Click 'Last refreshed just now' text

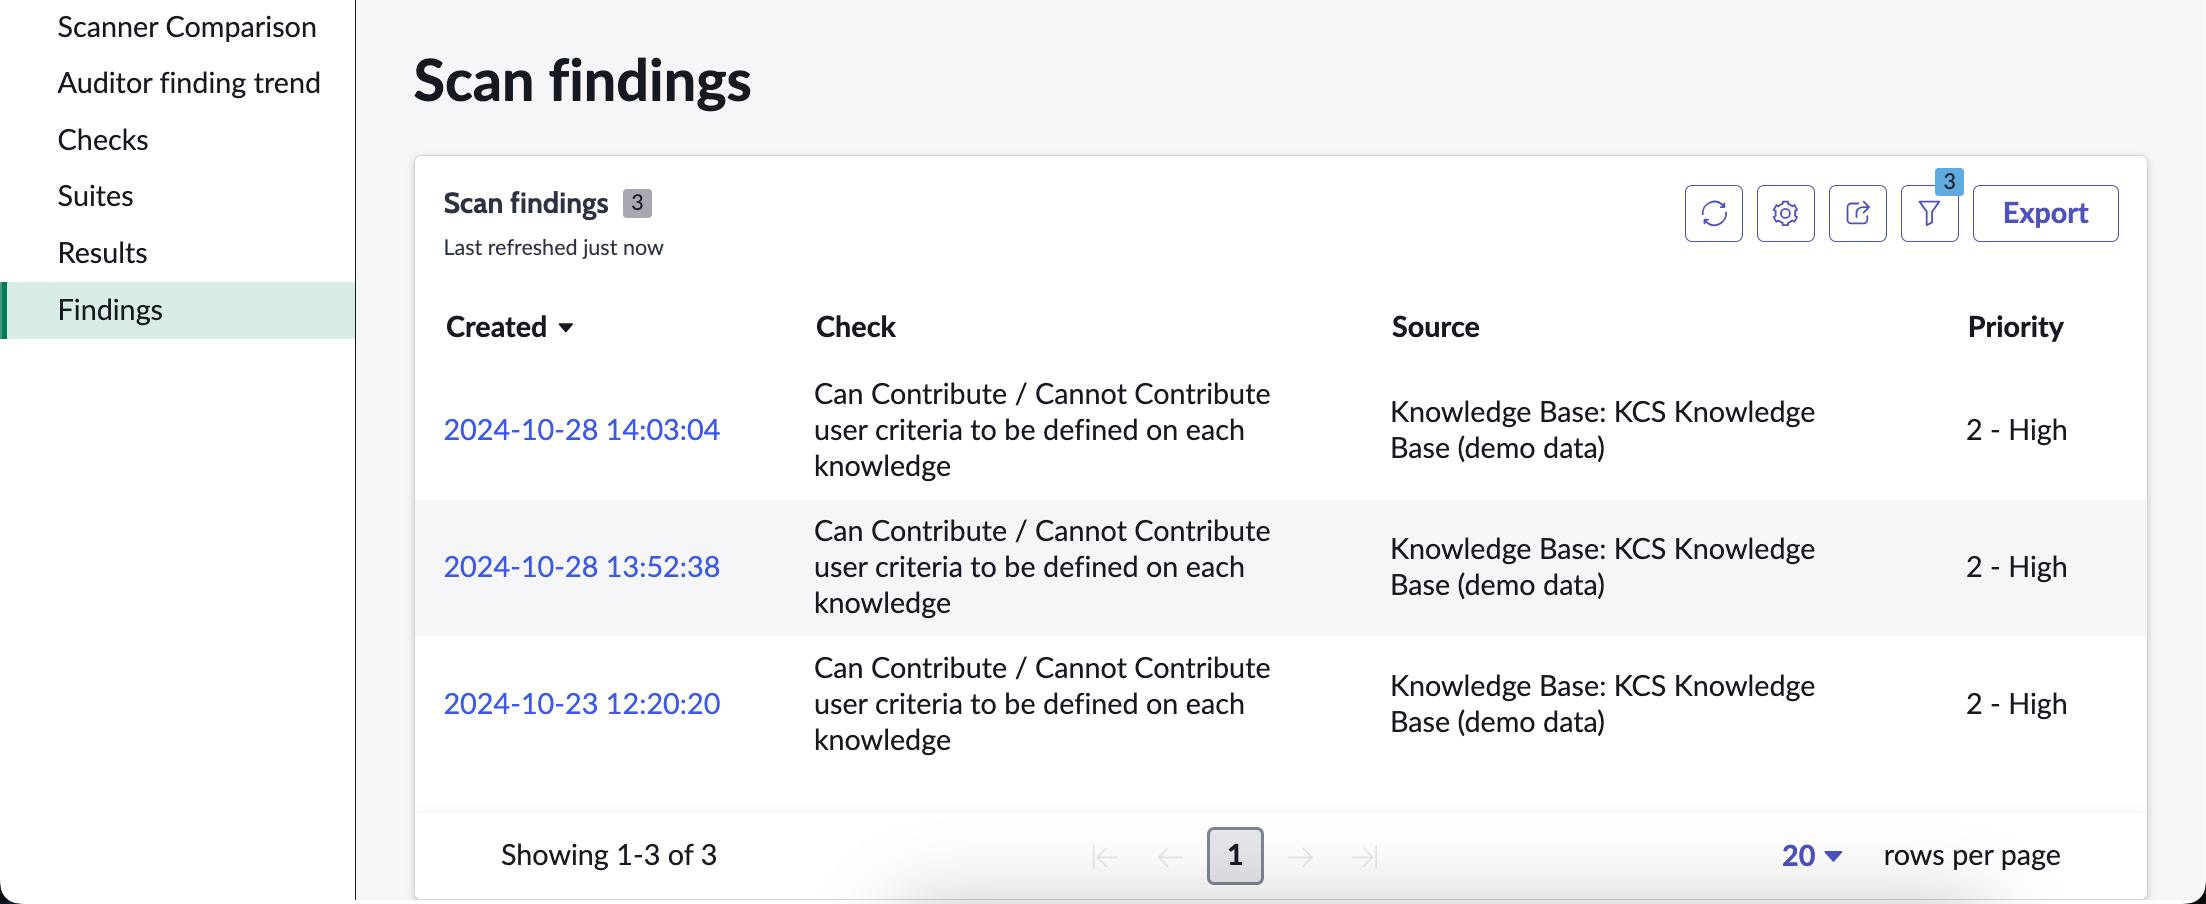point(553,248)
